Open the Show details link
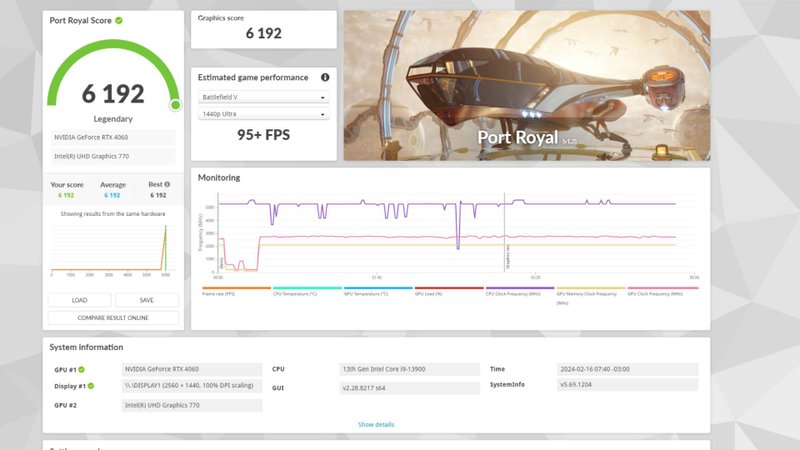This screenshot has height=450, width=800. 376,424
